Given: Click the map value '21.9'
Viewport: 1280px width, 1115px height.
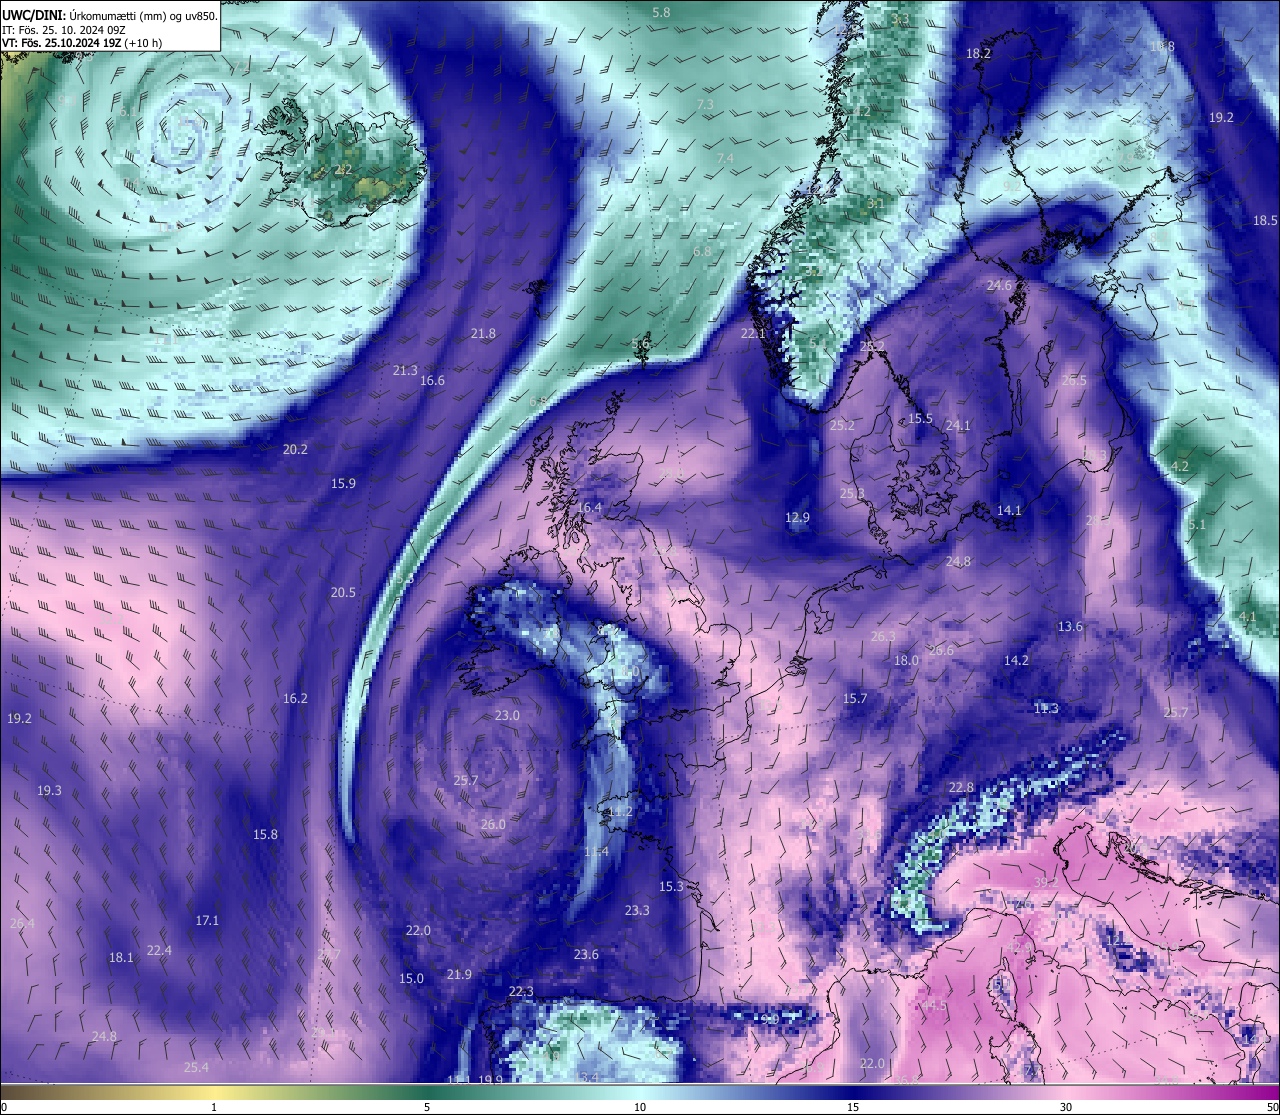Looking at the screenshot, I should click(x=459, y=974).
